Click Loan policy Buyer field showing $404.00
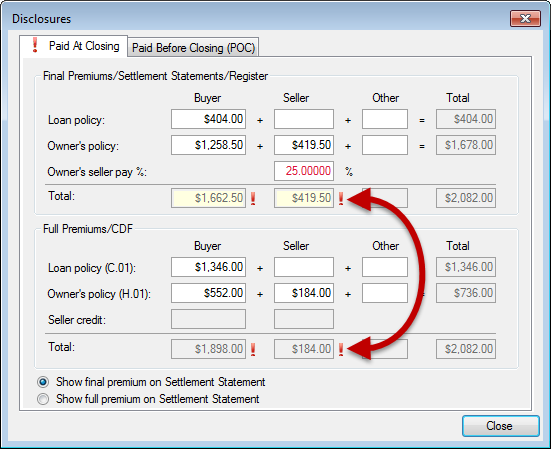 pyautogui.click(x=208, y=119)
